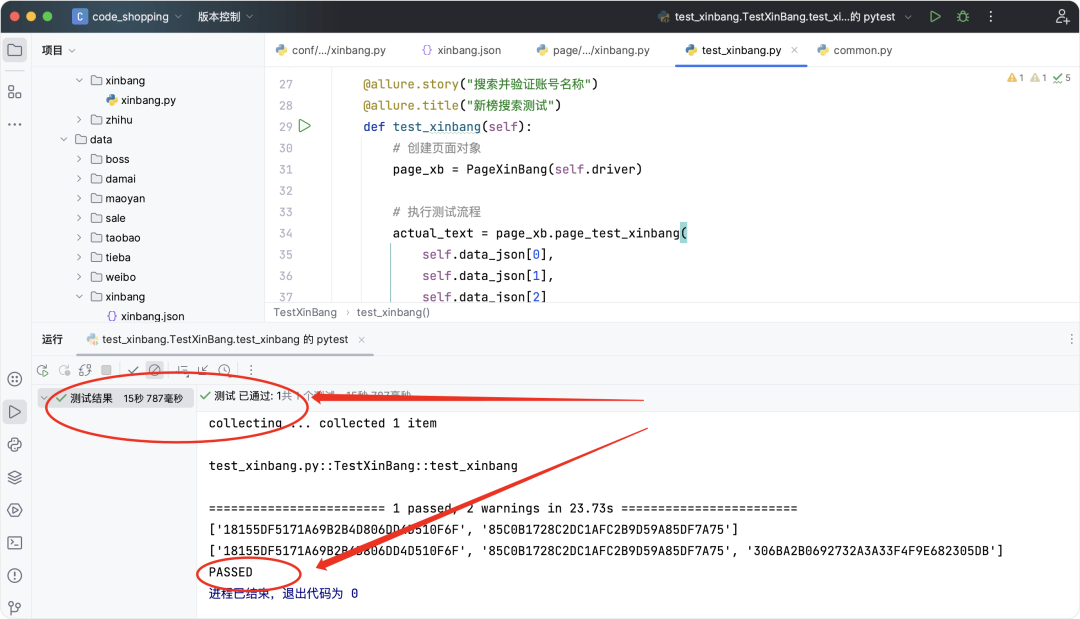
Task: Open the Terminal tool window
Action: pyautogui.click(x=14, y=543)
